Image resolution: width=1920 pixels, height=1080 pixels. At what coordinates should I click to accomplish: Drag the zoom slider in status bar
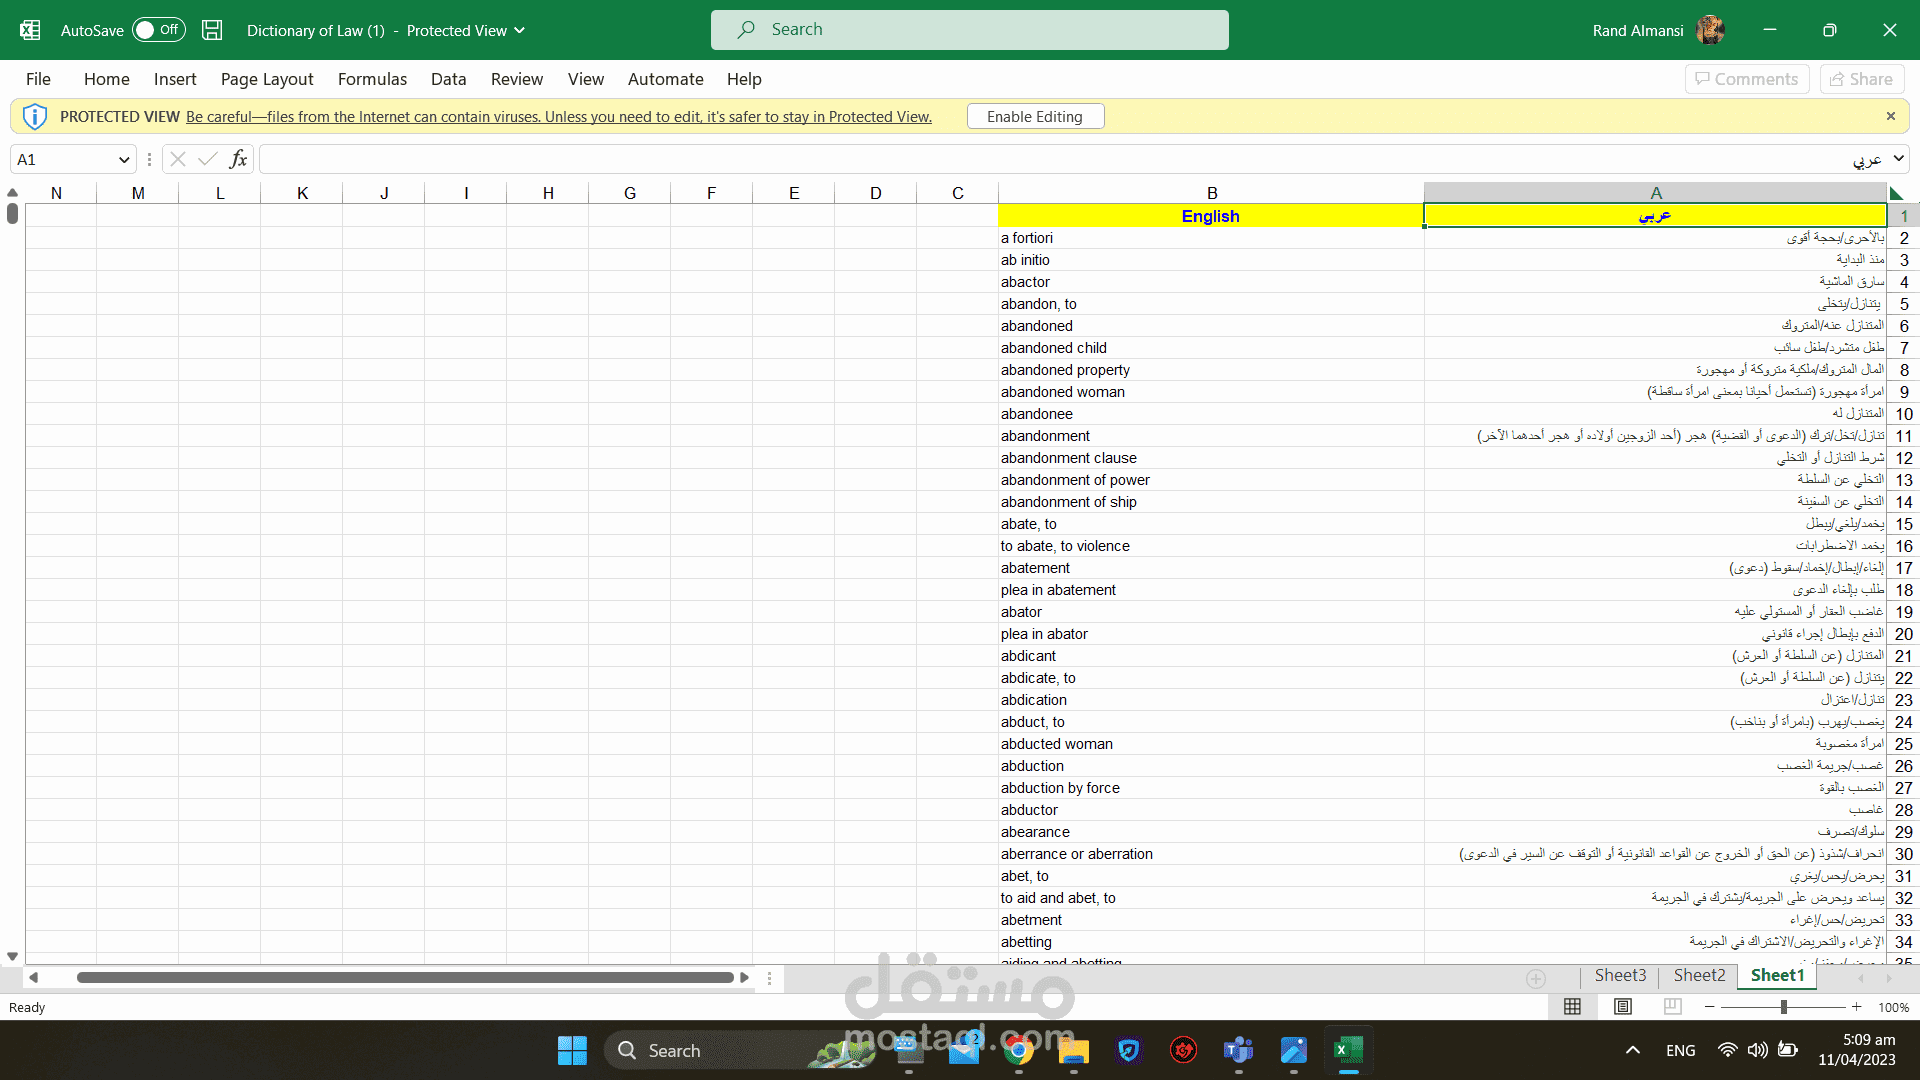pos(1782,1007)
